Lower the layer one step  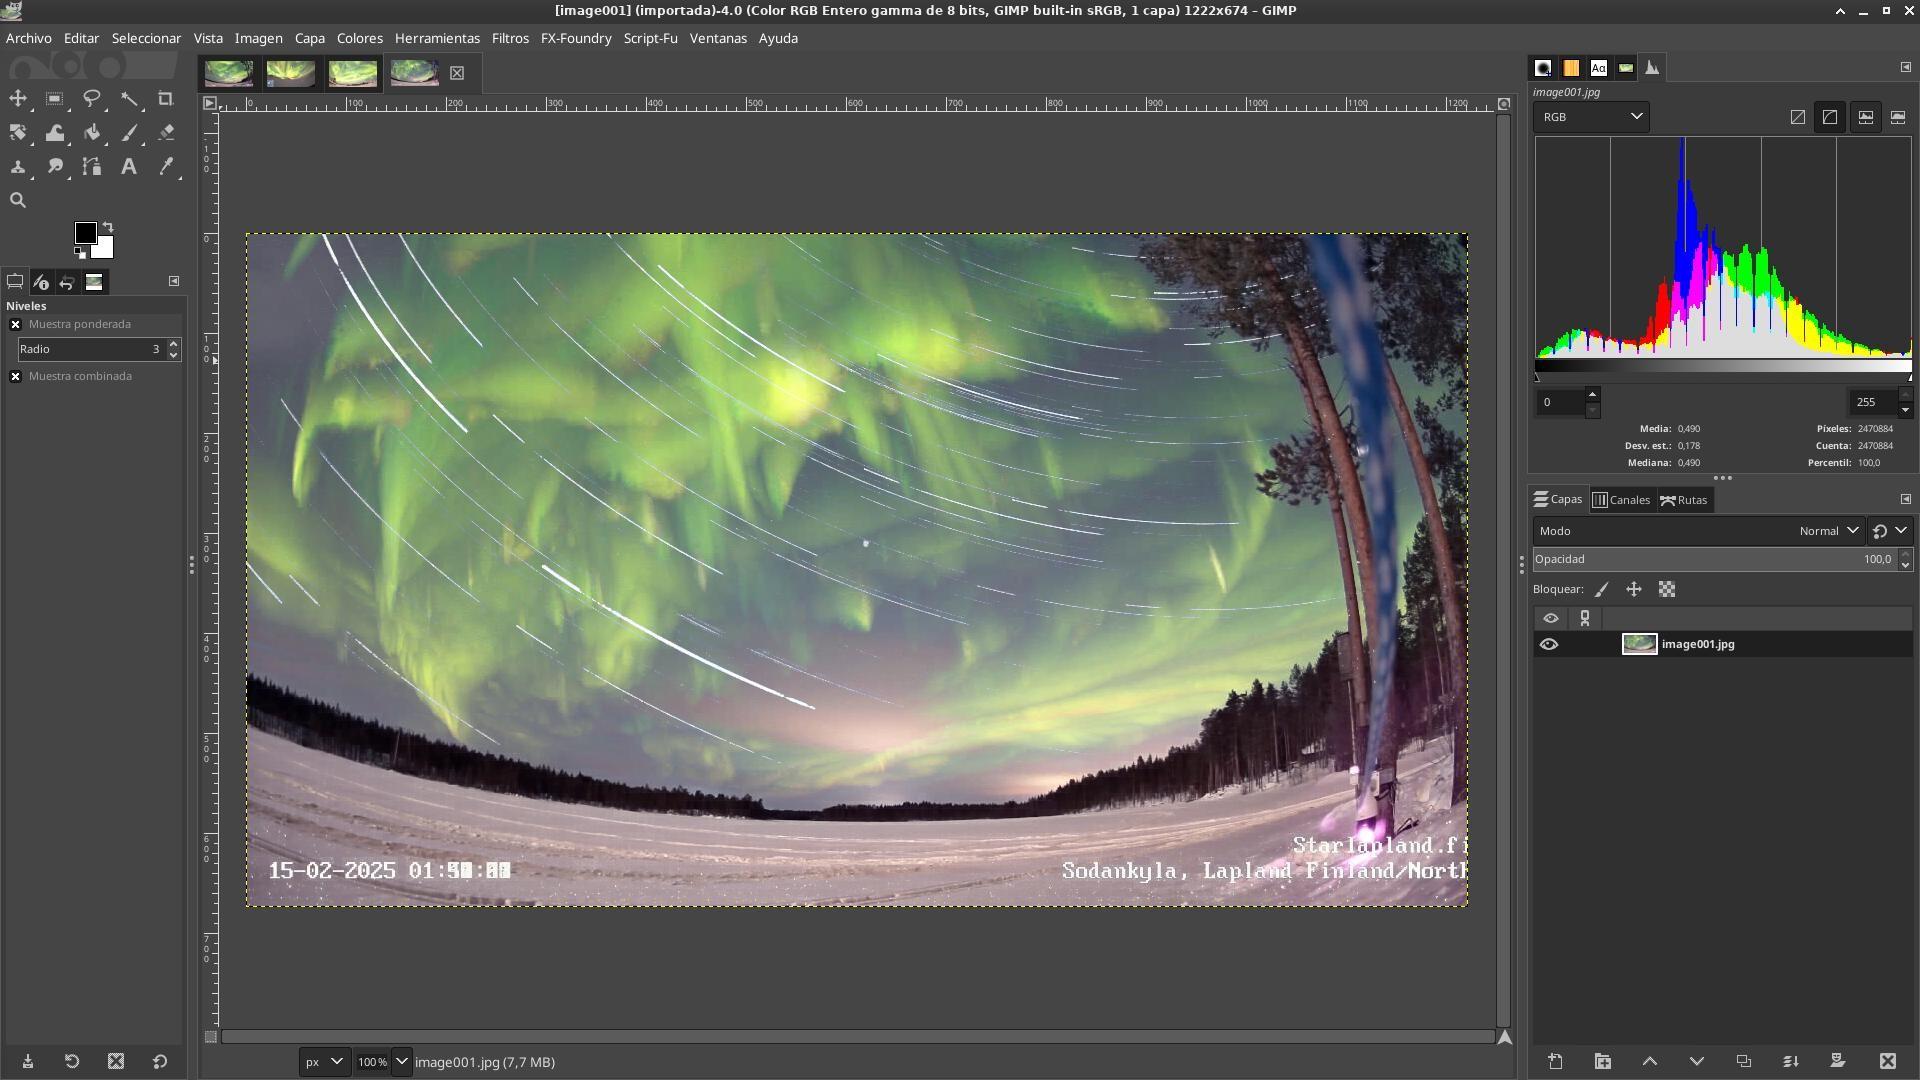[1697, 1061]
